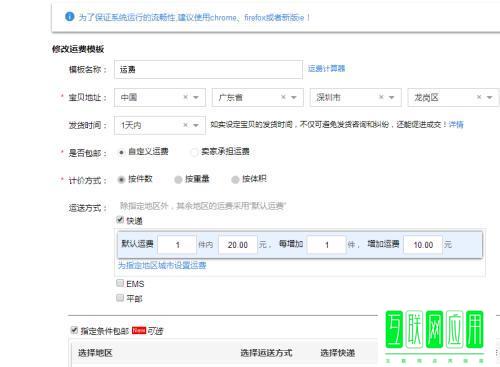Clear the 龙岗区 district selection x icon
This screenshot has width=500, height=367.
(x=479, y=97)
